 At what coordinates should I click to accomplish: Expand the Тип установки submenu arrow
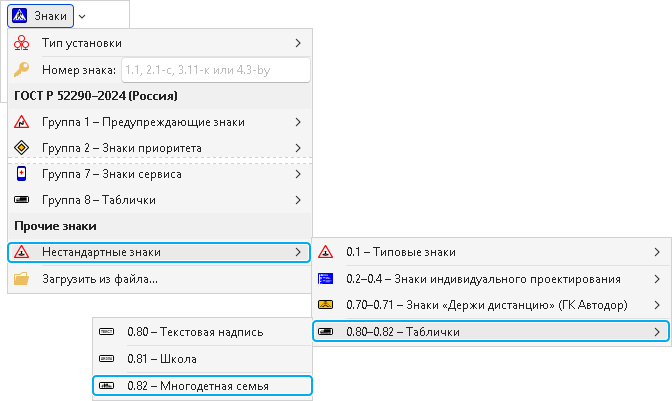pyautogui.click(x=298, y=43)
